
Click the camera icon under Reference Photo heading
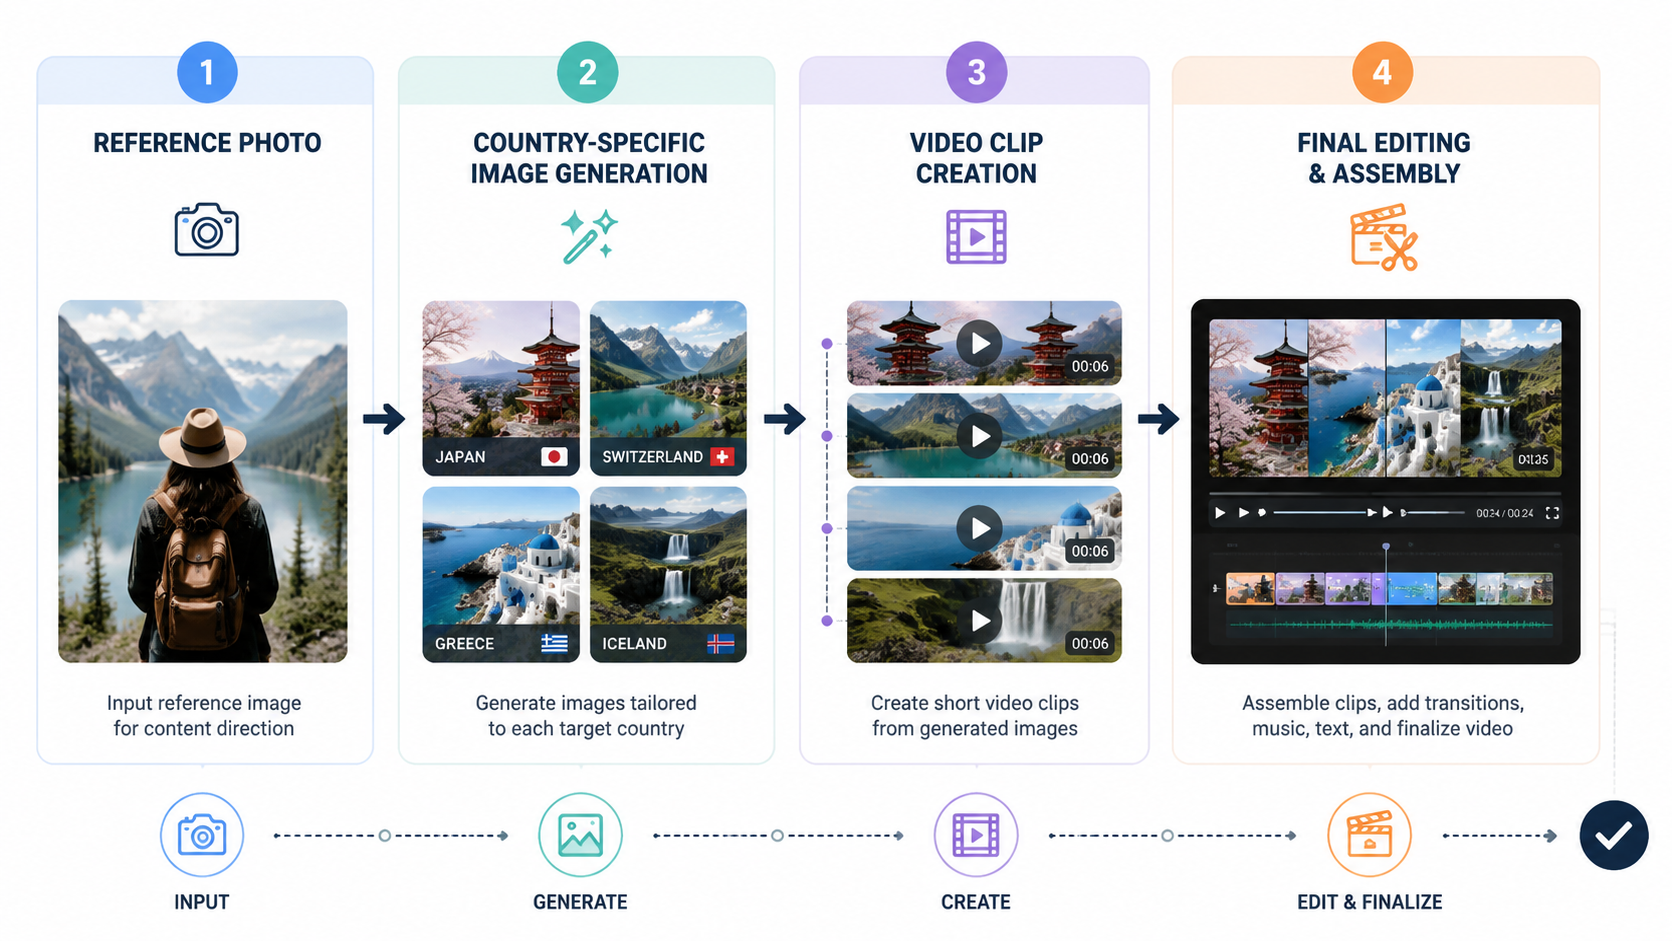tap(207, 230)
